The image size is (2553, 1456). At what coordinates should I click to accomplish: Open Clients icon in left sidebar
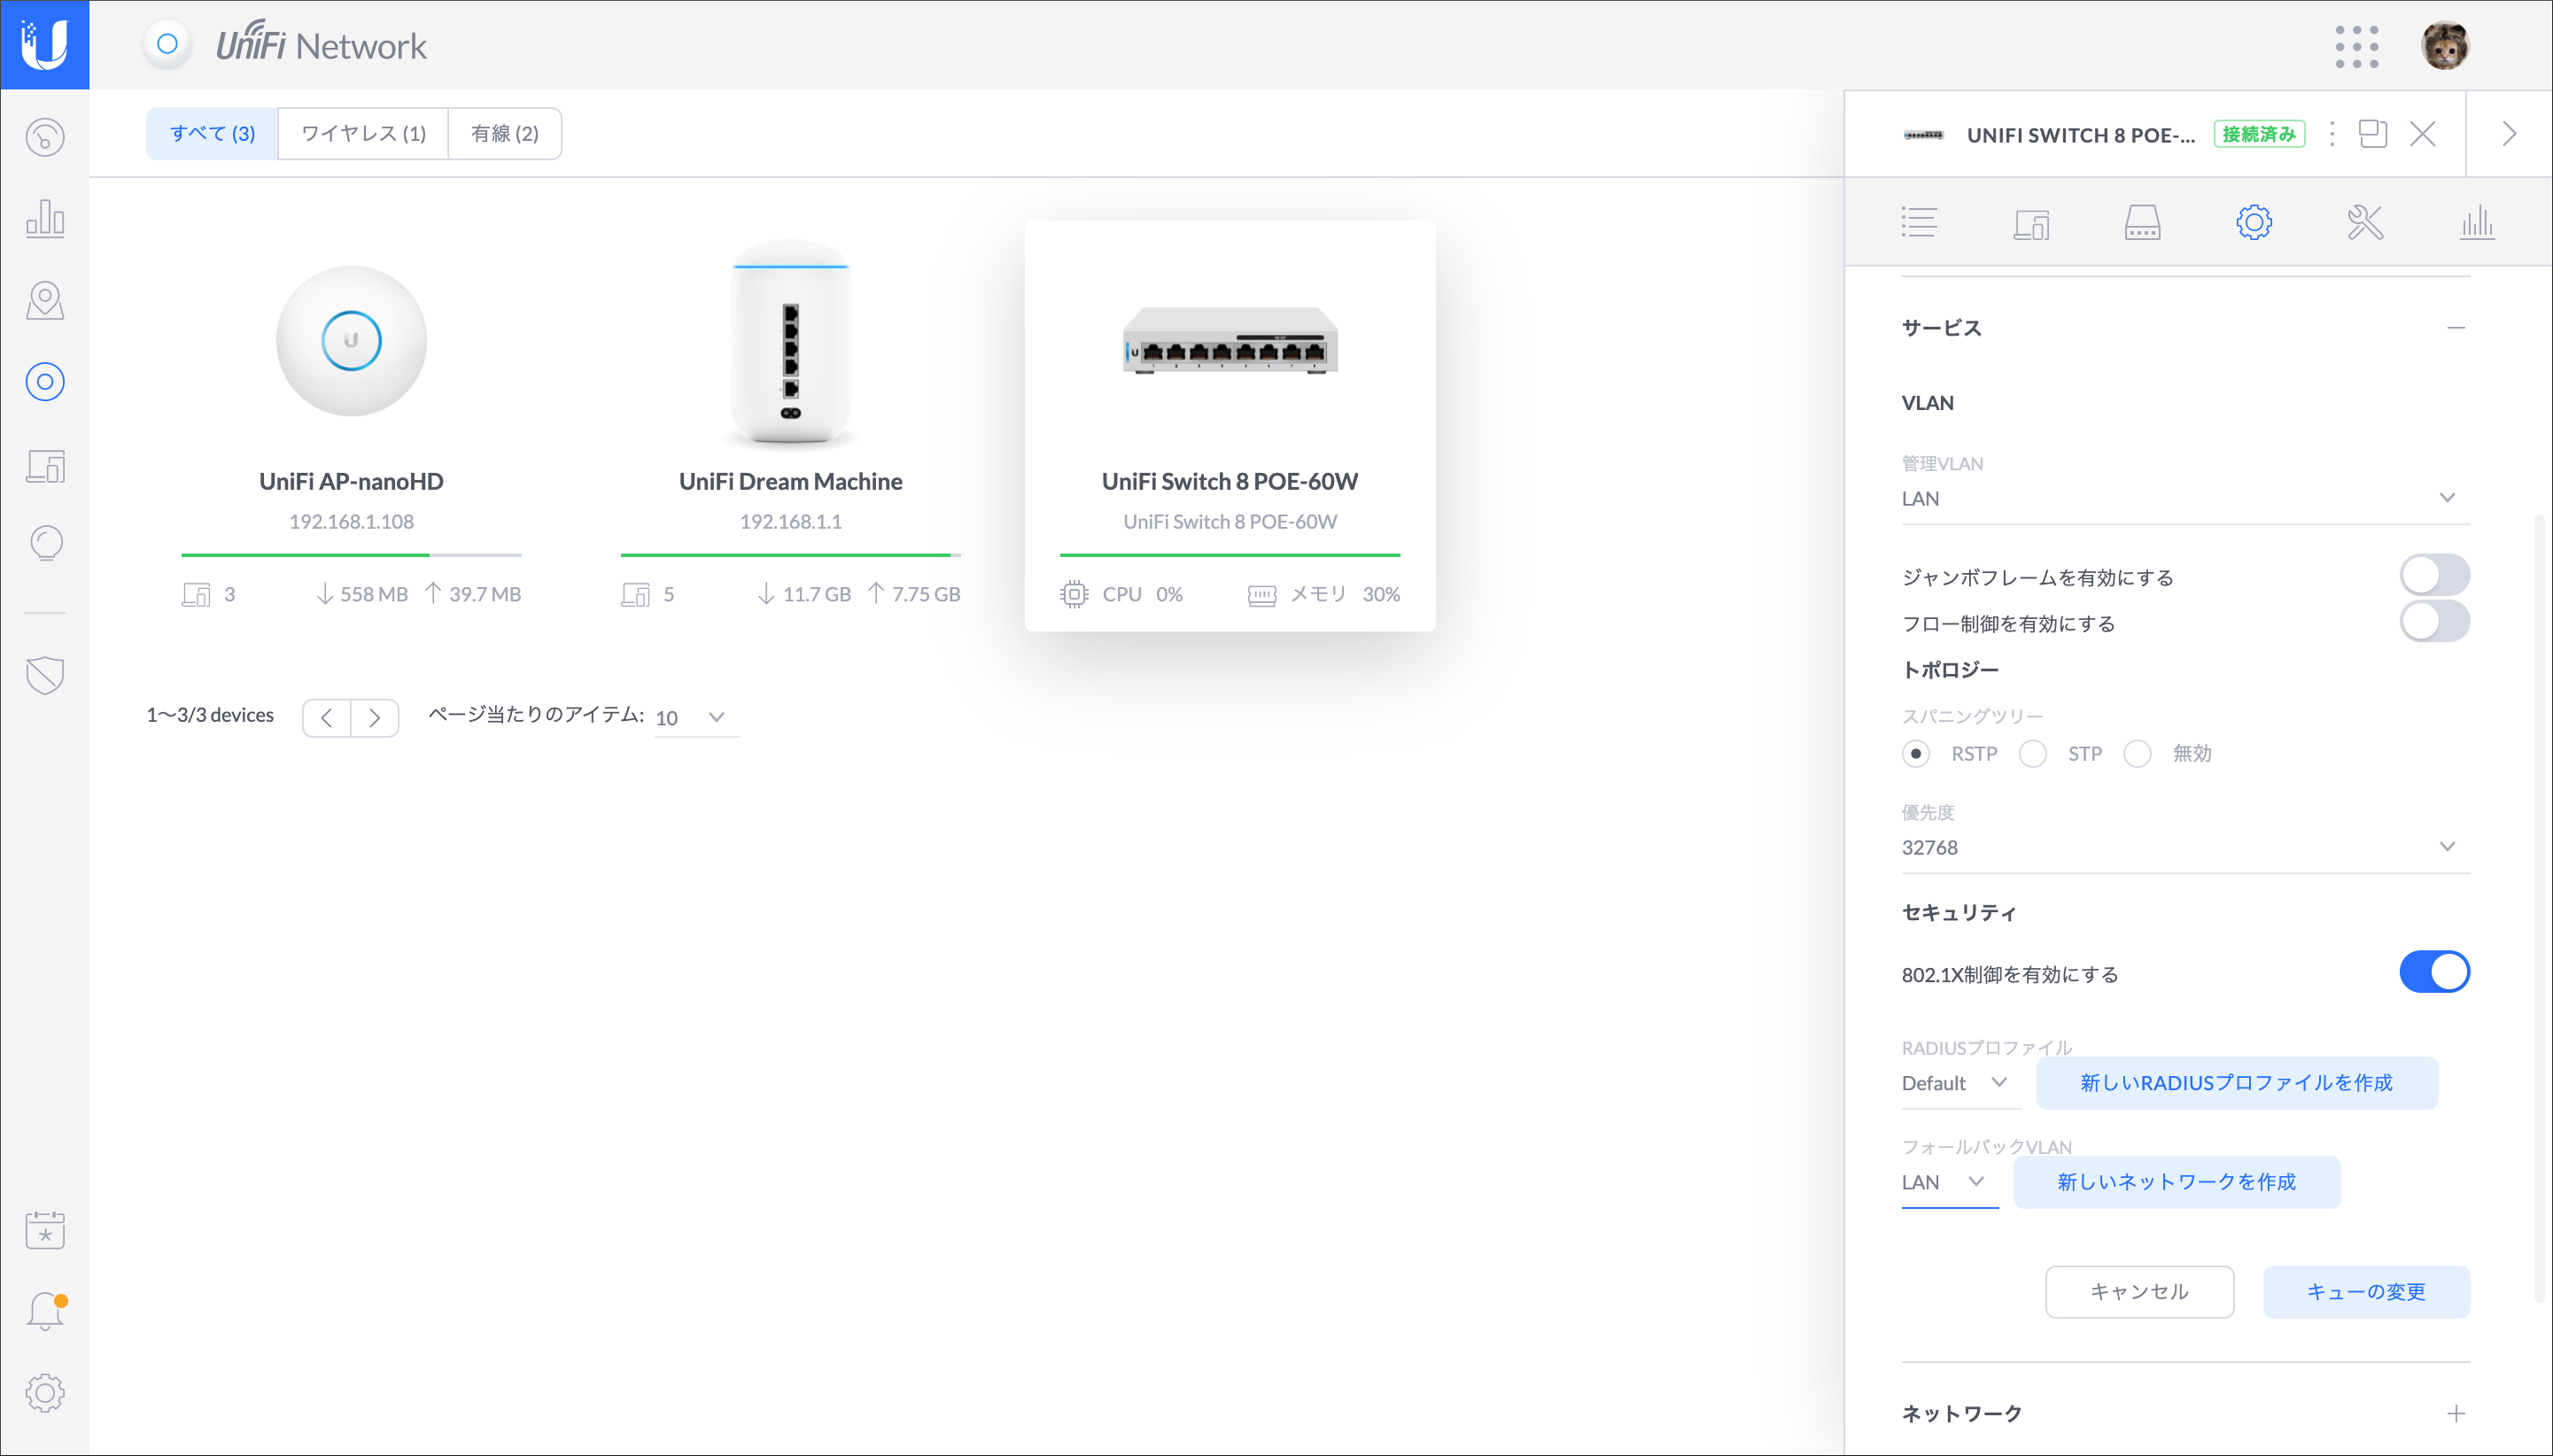(45, 465)
